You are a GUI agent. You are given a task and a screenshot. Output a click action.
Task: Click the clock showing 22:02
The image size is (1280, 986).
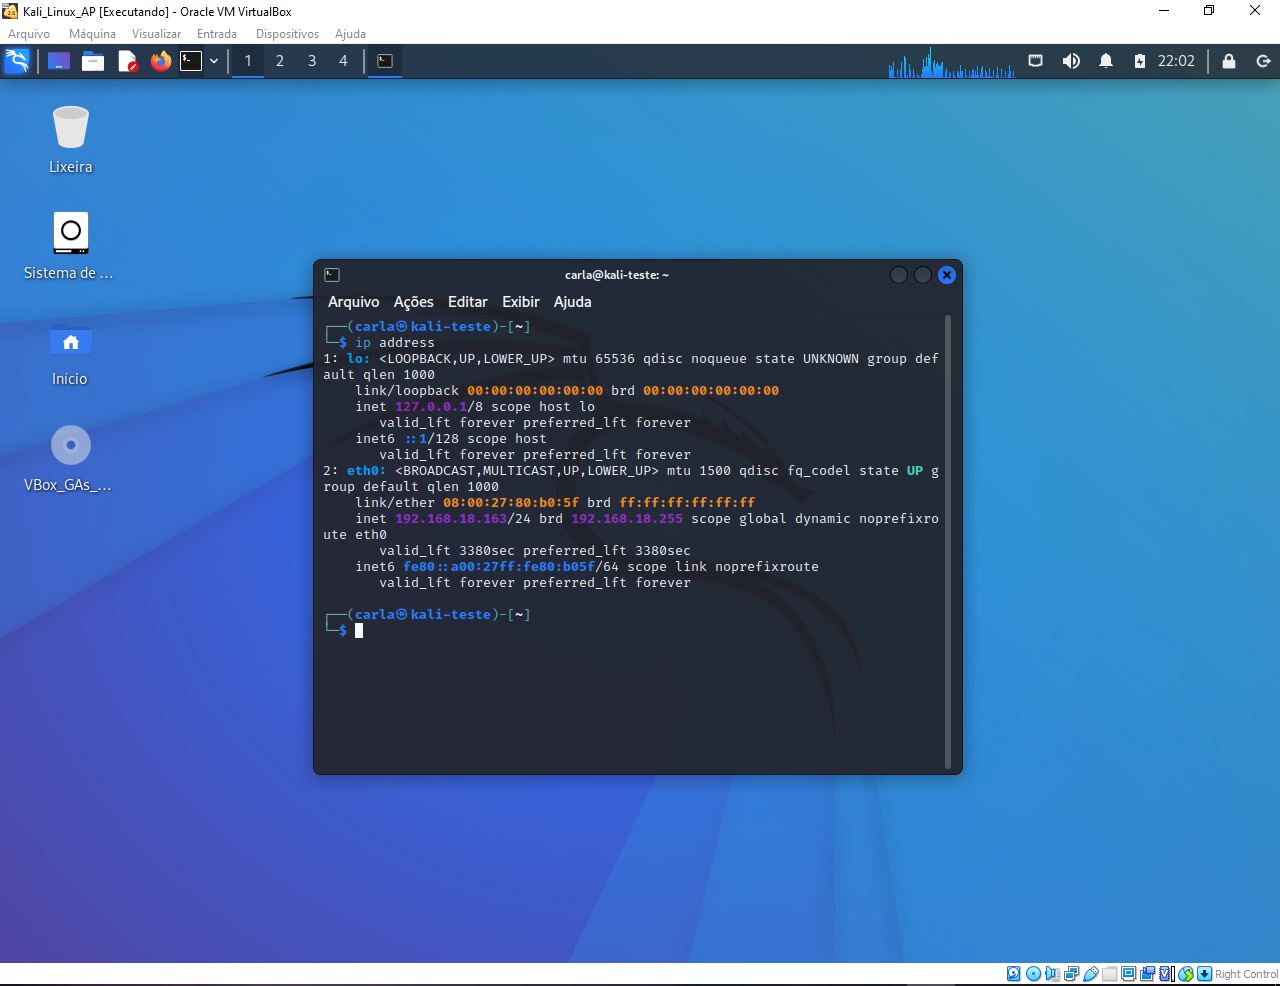pos(1176,61)
